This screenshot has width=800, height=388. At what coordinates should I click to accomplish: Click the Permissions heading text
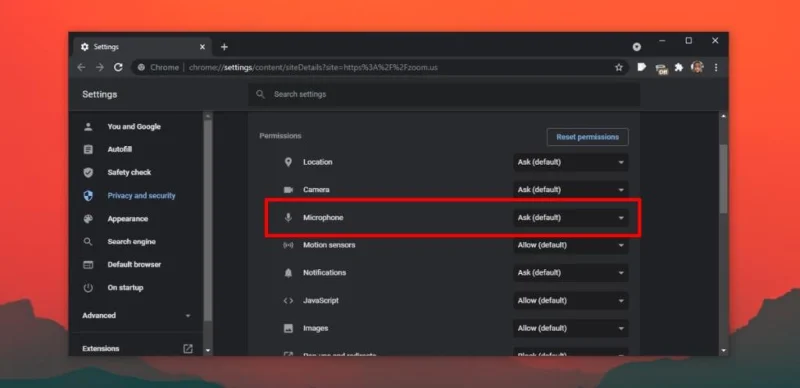280,136
